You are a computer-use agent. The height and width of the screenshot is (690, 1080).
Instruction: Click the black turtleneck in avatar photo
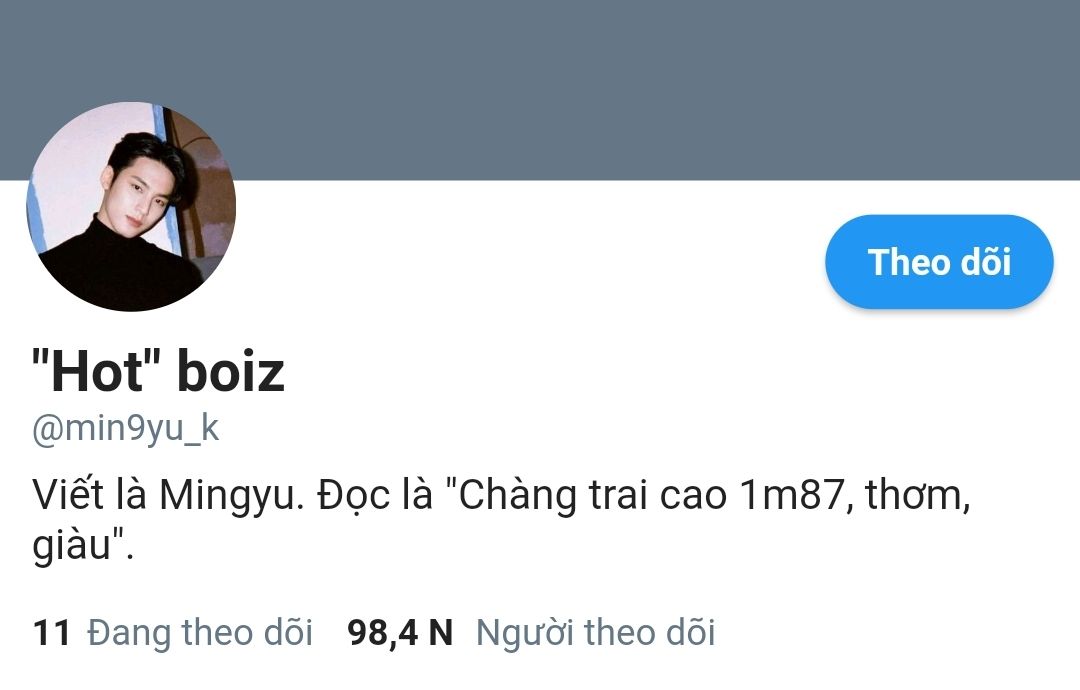117,269
